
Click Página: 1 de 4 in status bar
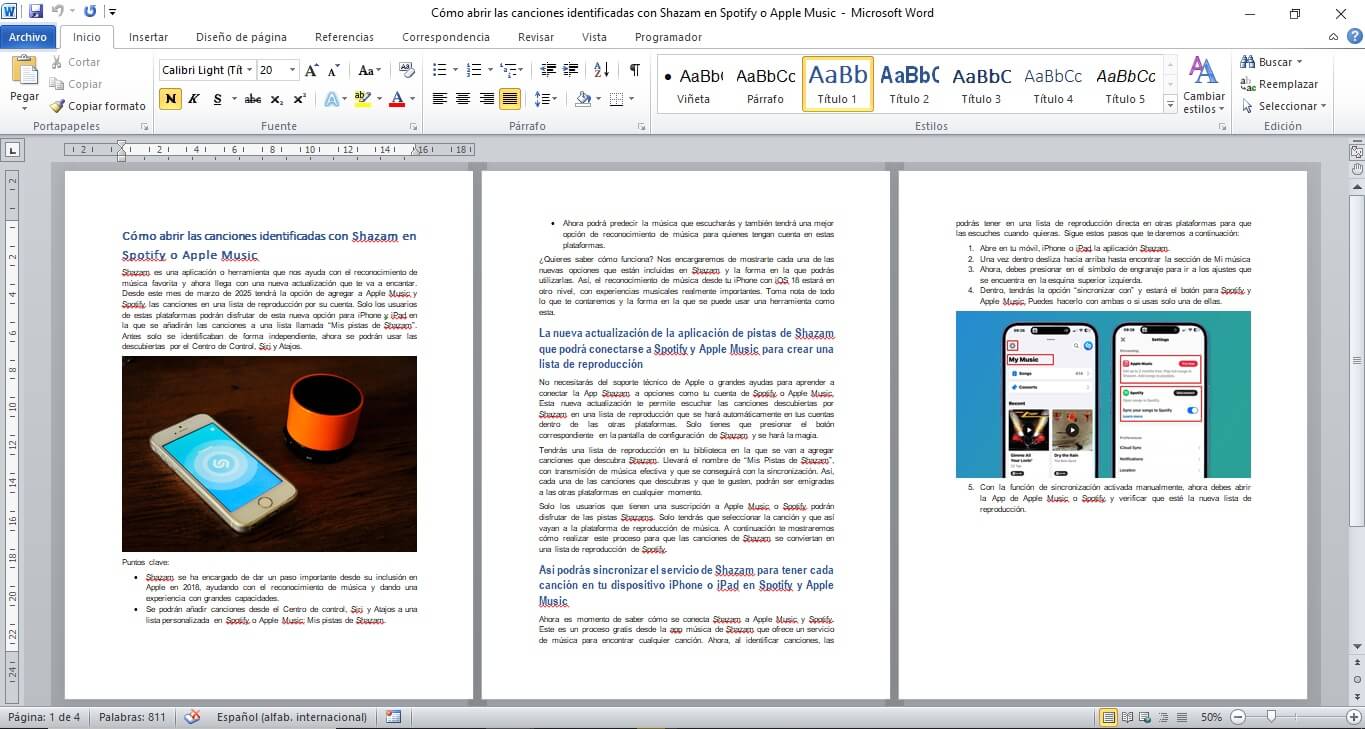[x=44, y=717]
